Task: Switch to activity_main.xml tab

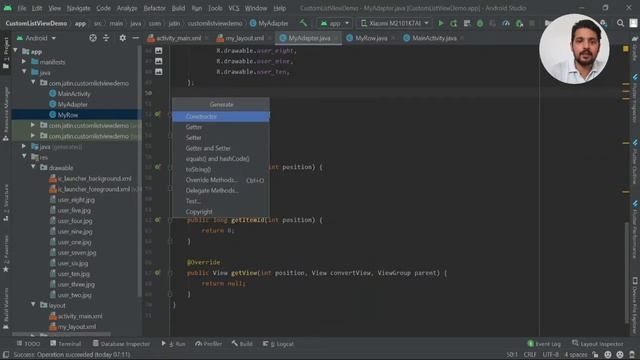Action: coord(178,38)
